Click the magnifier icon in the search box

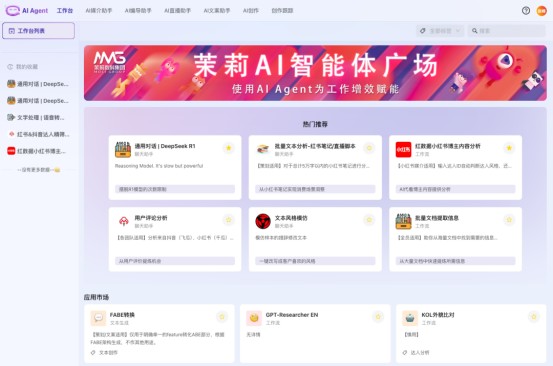click(x=474, y=31)
